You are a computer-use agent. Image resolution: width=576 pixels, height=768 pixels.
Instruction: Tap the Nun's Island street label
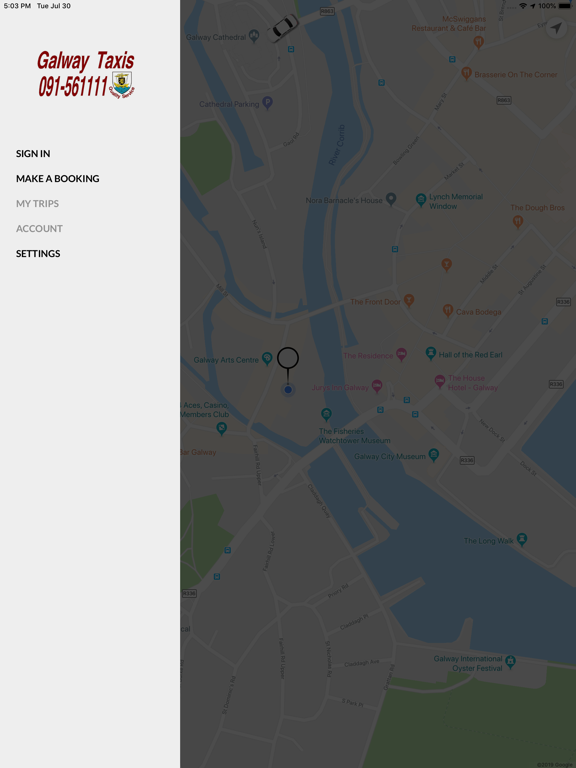coord(259,234)
